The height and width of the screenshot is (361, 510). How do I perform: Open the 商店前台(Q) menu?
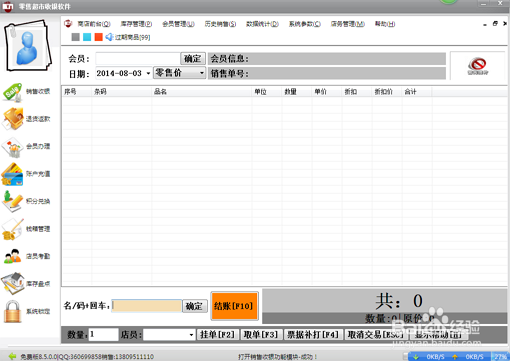[x=94, y=24]
